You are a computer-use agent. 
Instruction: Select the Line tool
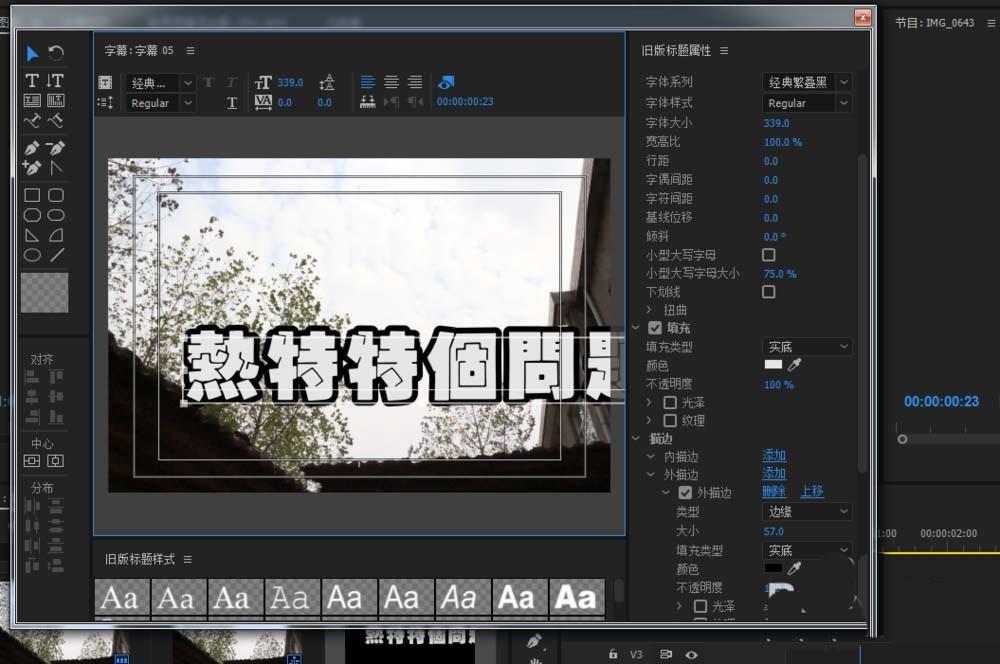[57, 254]
